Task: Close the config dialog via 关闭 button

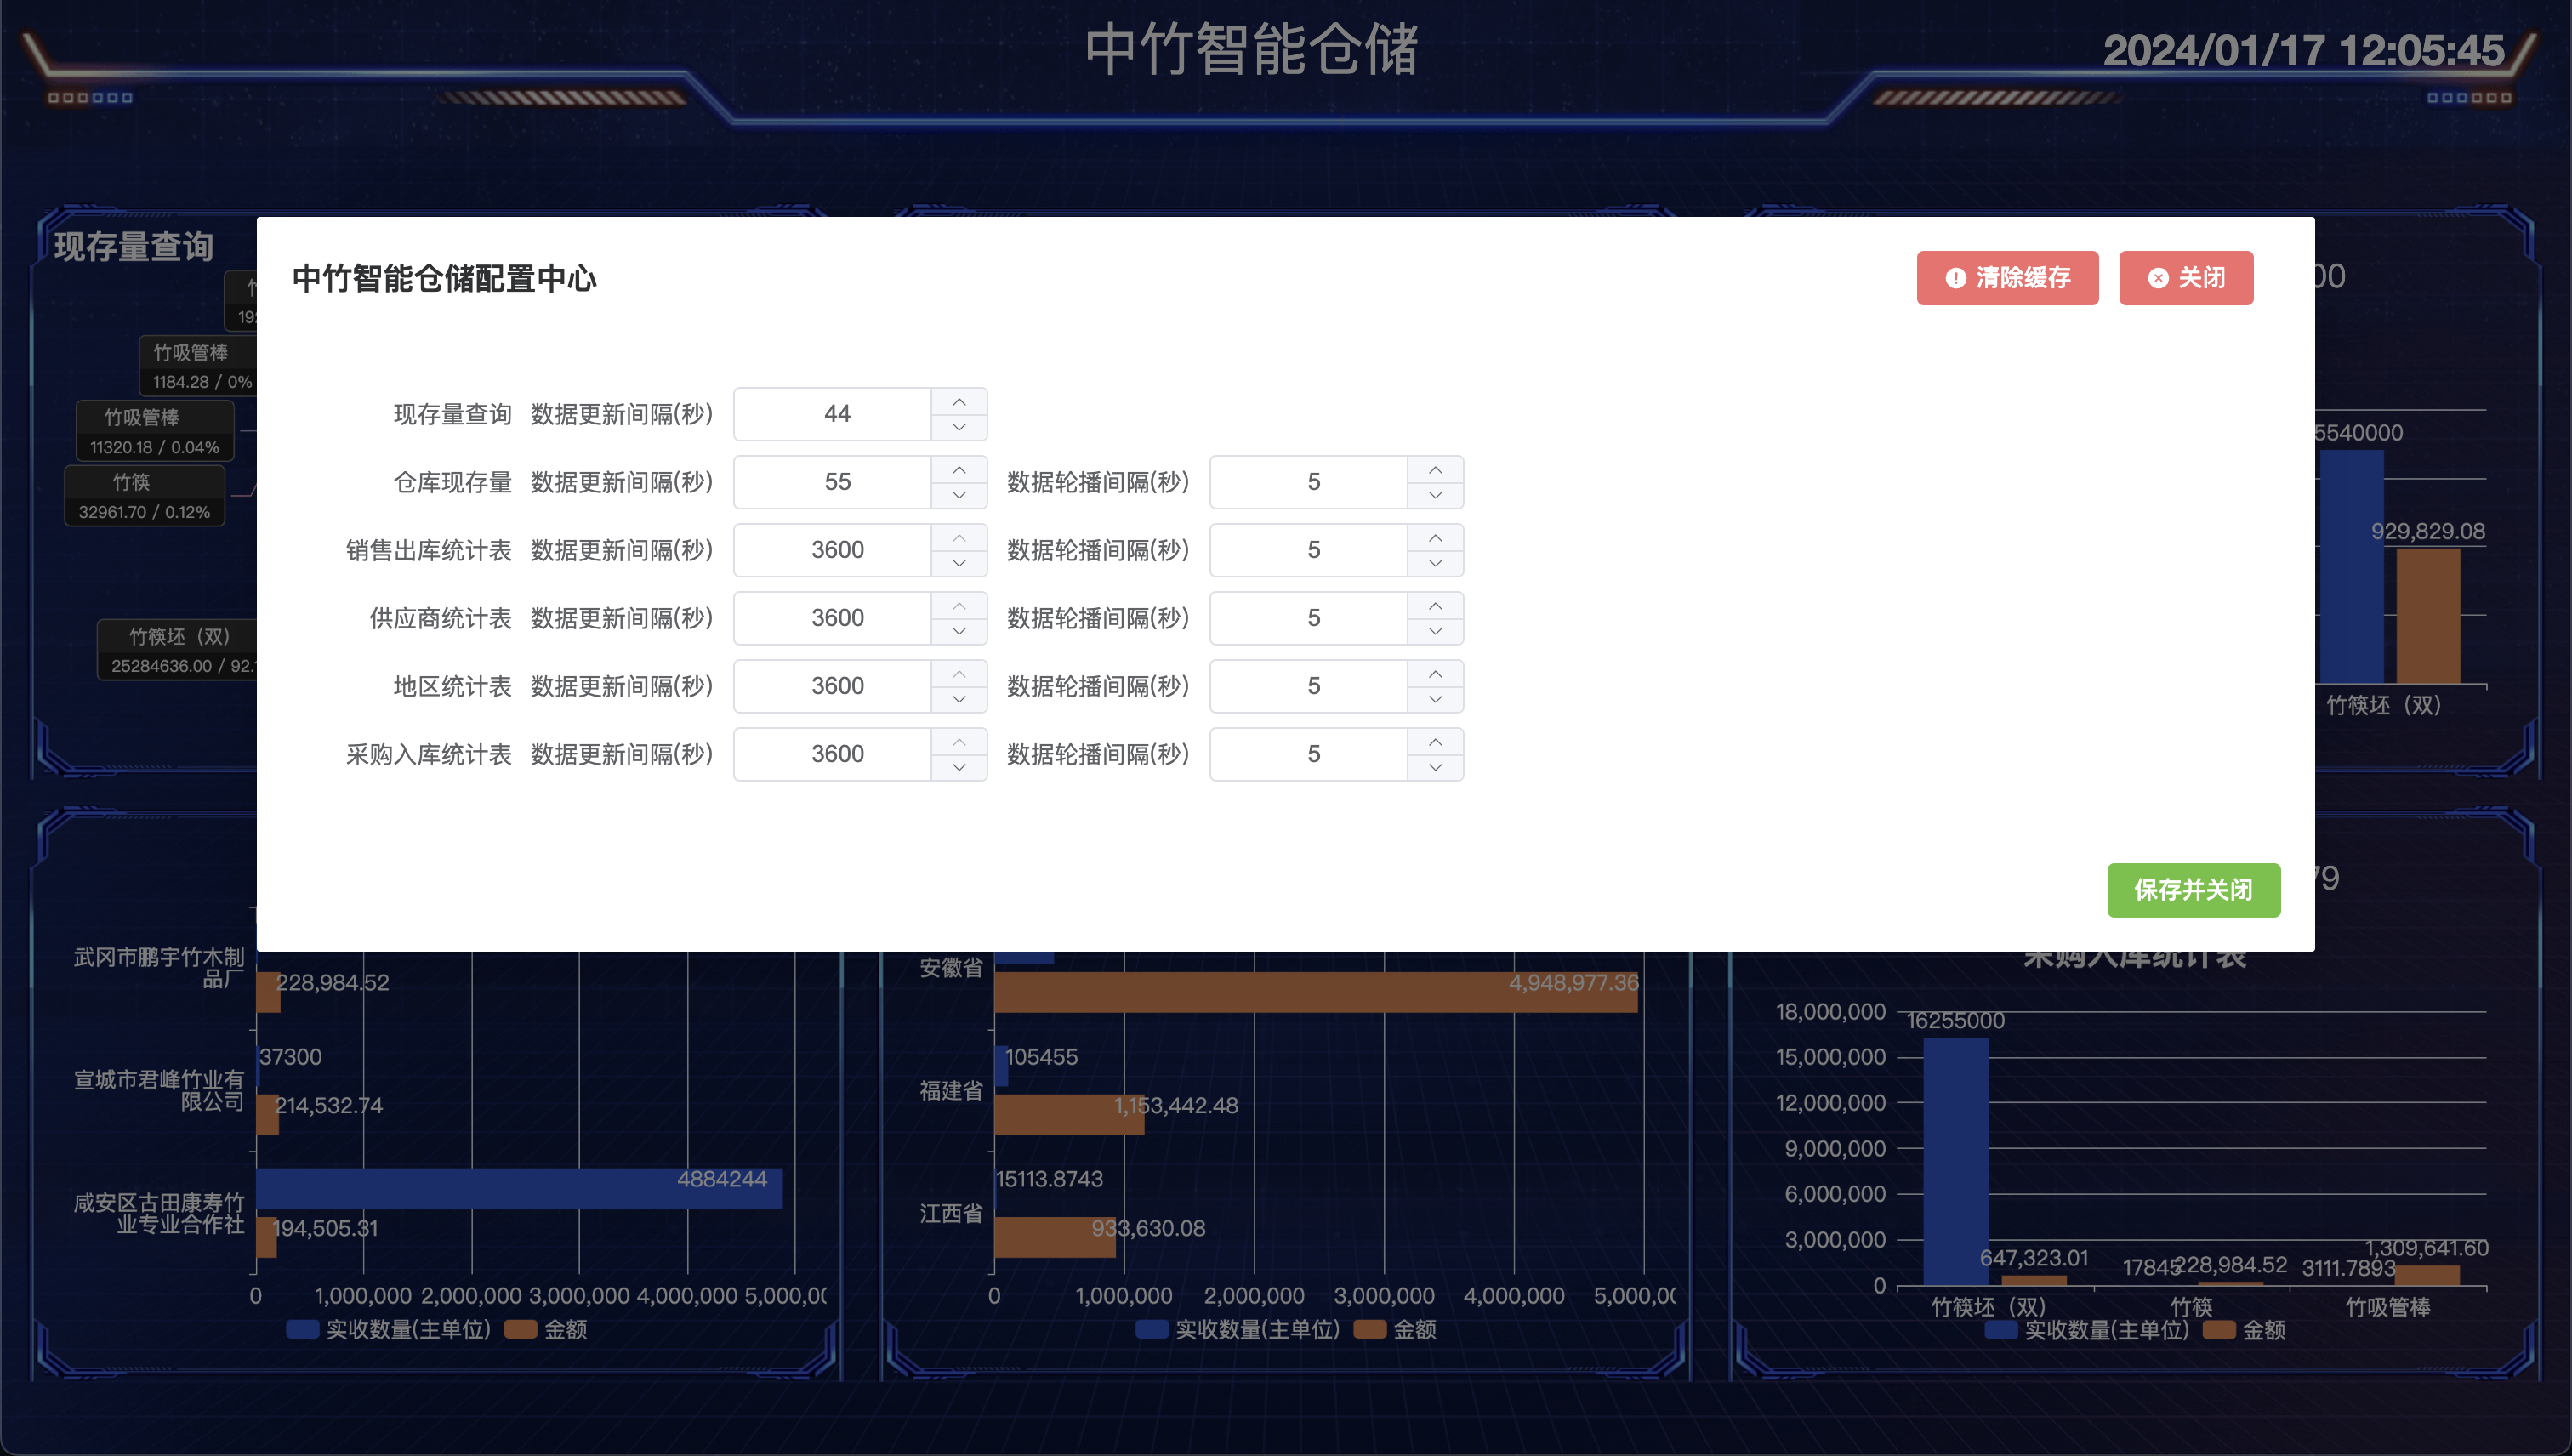Action: (x=2186, y=278)
